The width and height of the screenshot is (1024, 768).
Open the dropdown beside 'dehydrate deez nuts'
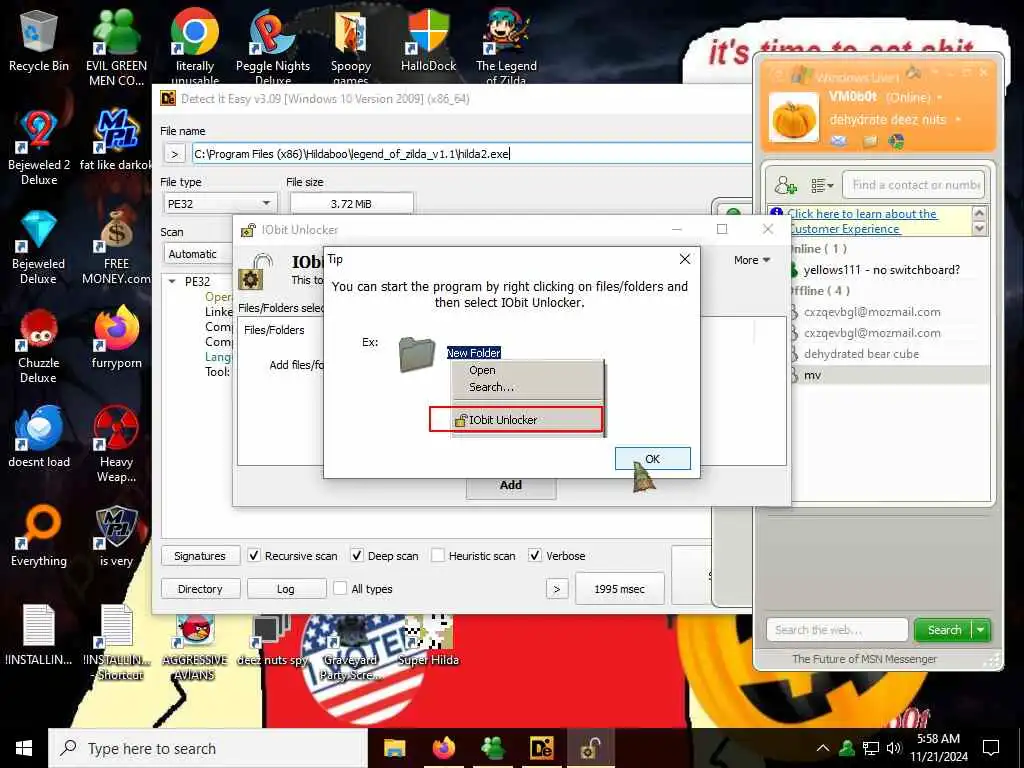(x=958, y=120)
